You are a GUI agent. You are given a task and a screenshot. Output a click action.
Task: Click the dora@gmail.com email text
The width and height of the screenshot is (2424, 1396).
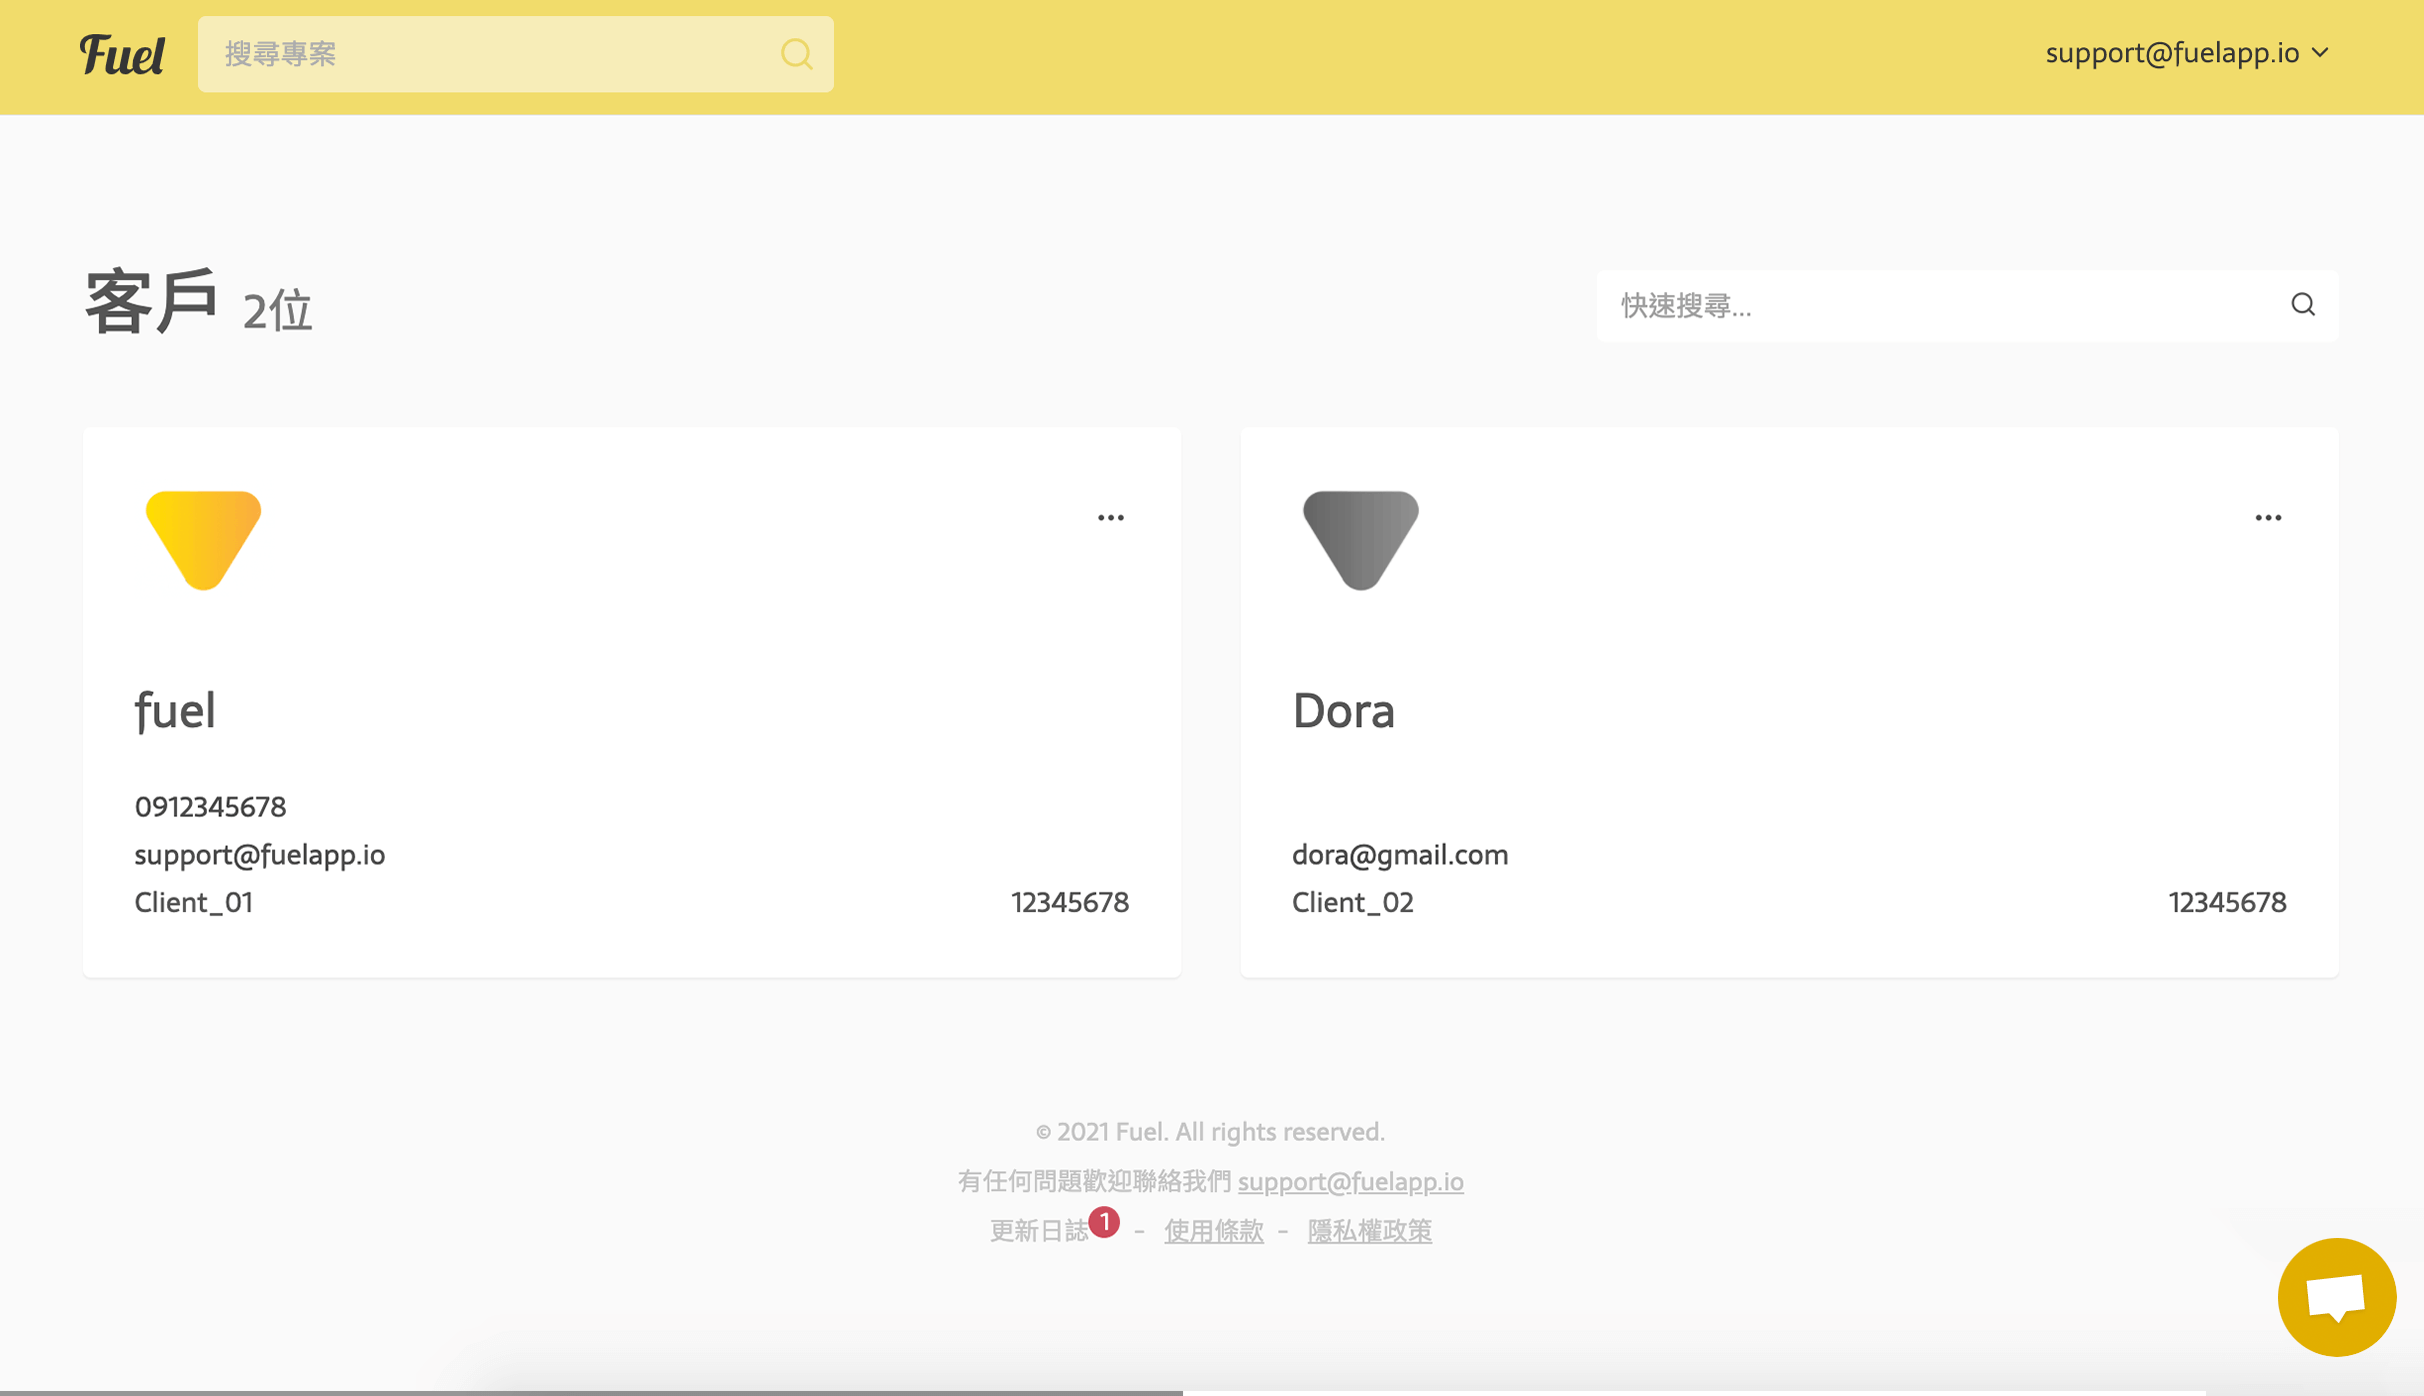coord(1399,855)
